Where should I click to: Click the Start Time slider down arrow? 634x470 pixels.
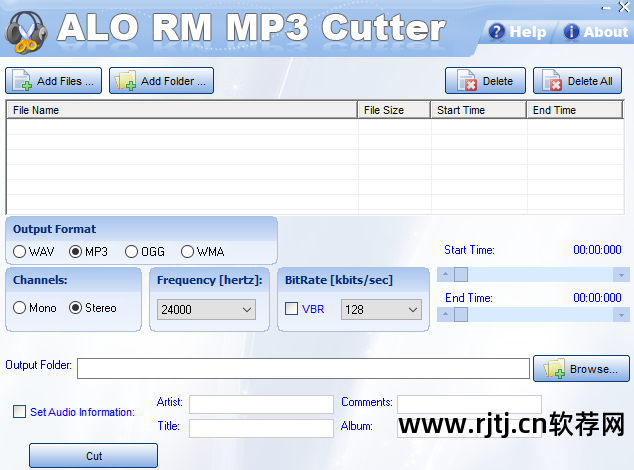pyautogui.click(x=621, y=275)
